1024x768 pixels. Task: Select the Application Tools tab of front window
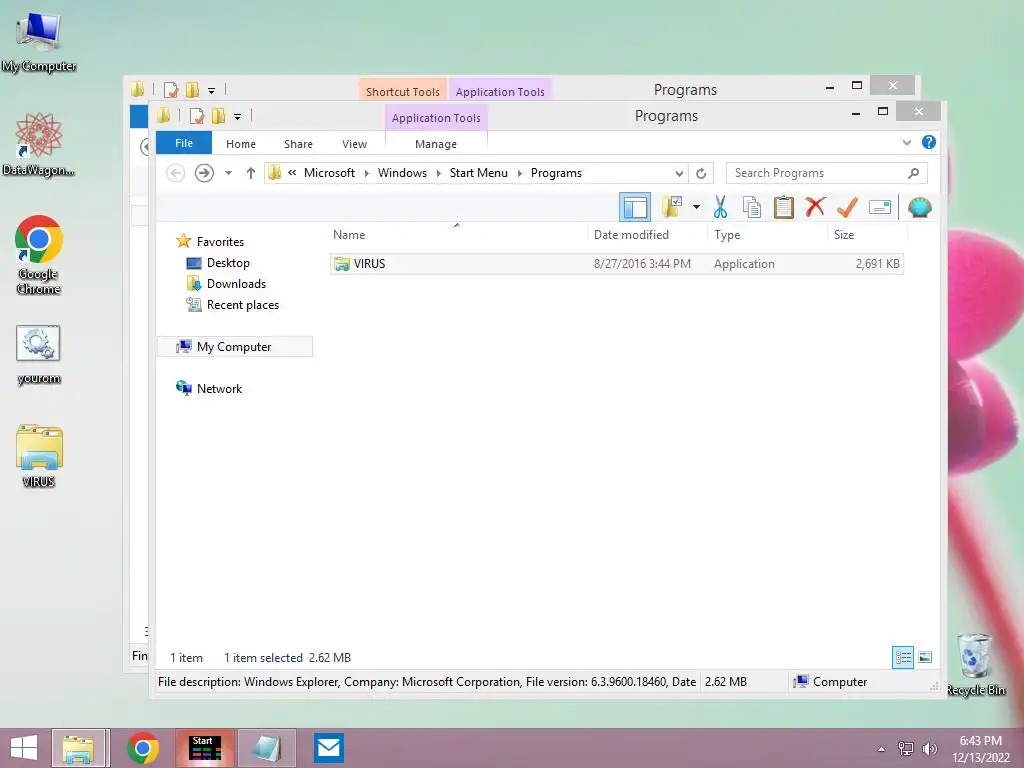click(x=436, y=118)
